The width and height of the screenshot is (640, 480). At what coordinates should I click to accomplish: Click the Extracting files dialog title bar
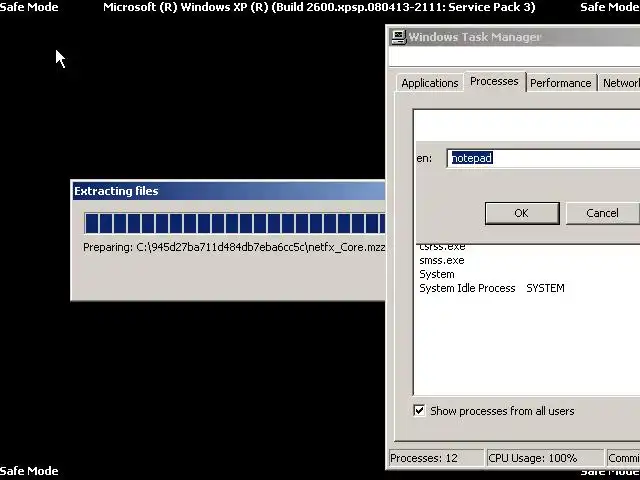[229, 191]
